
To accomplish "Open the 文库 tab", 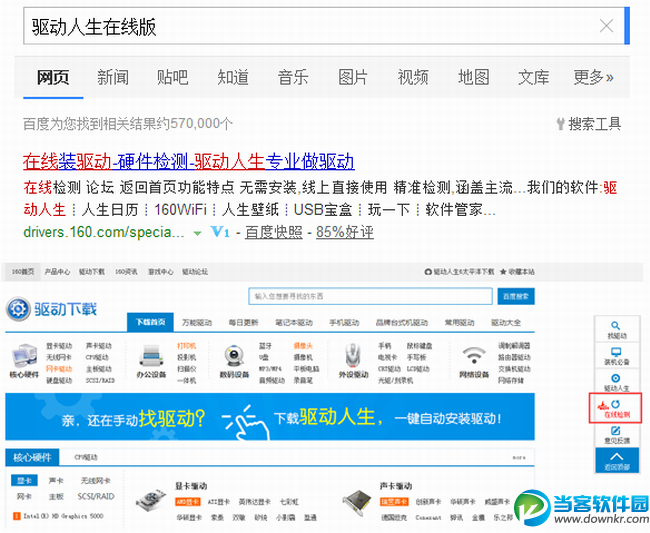I will click(x=533, y=78).
